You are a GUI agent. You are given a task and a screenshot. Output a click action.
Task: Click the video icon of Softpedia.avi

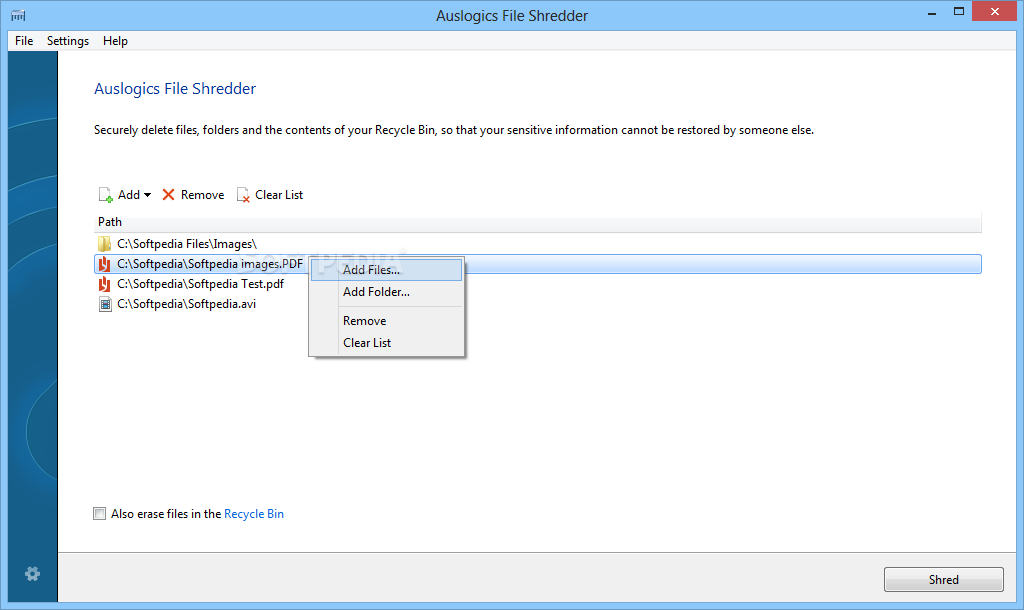(x=104, y=304)
